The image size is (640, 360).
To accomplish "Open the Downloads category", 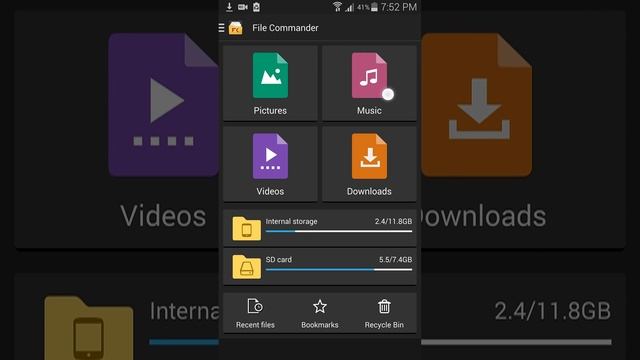I will (369, 164).
